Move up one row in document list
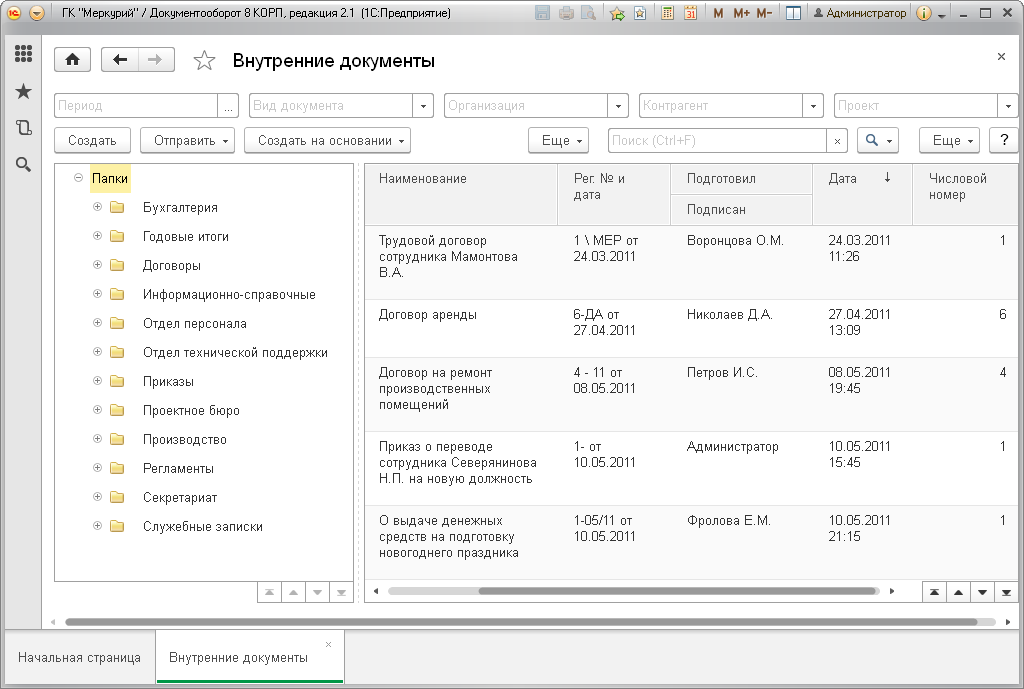 (x=959, y=592)
